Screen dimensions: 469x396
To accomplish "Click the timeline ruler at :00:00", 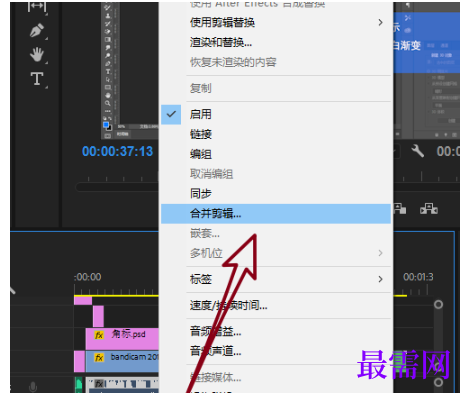I will [x=87, y=277].
